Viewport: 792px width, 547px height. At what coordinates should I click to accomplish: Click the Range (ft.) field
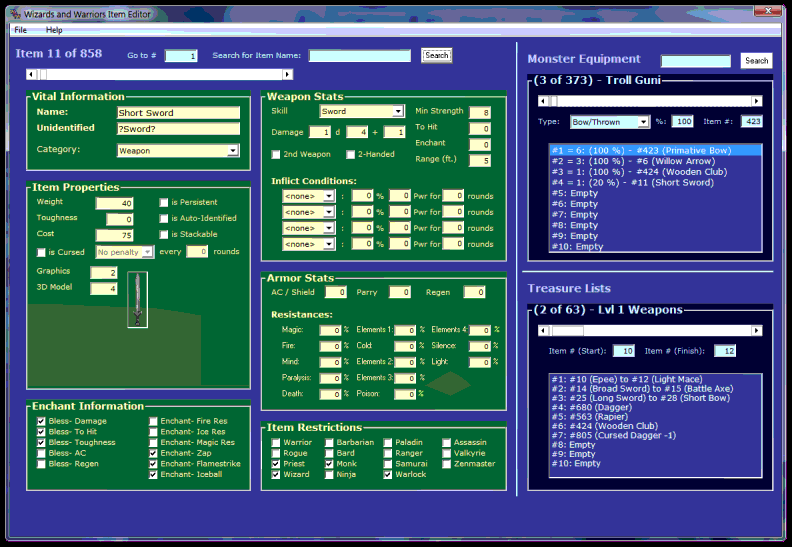[479, 161]
